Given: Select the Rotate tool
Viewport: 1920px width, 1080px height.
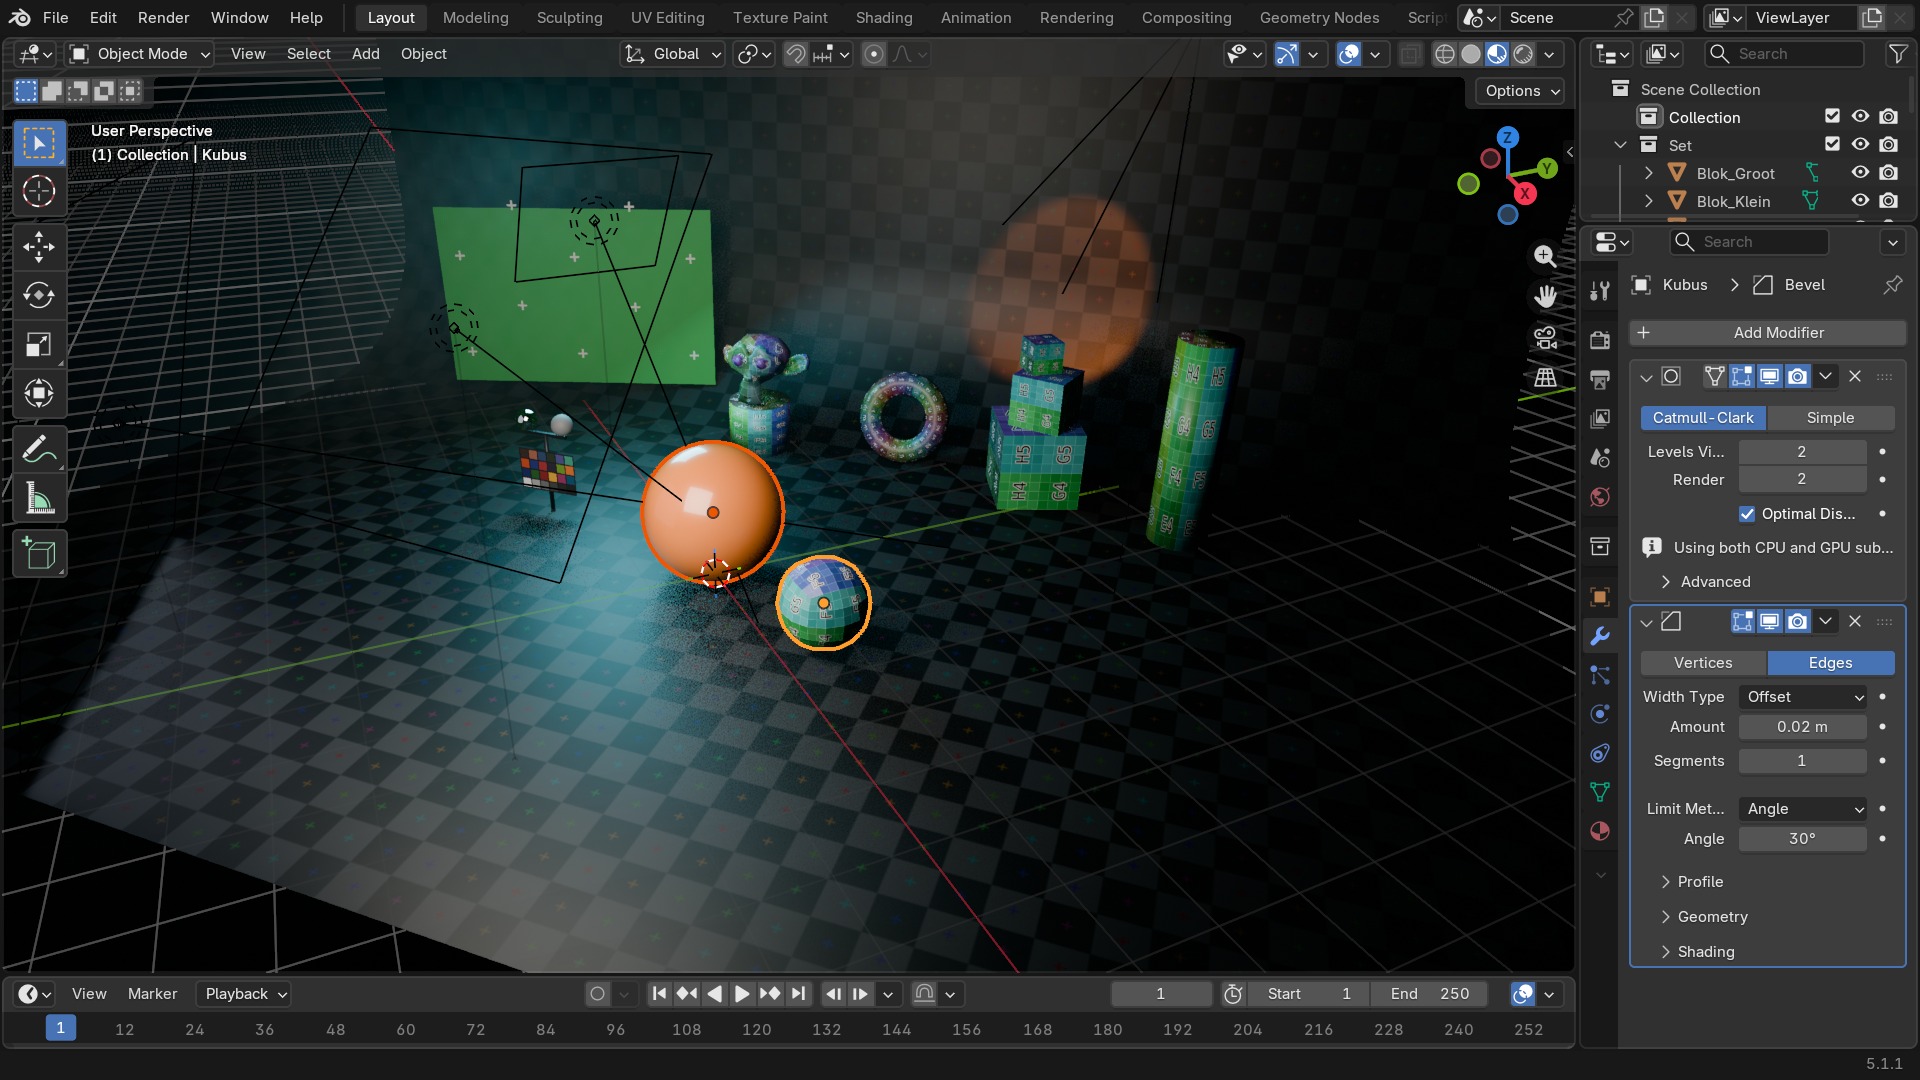Looking at the screenshot, I should click(x=39, y=296).
